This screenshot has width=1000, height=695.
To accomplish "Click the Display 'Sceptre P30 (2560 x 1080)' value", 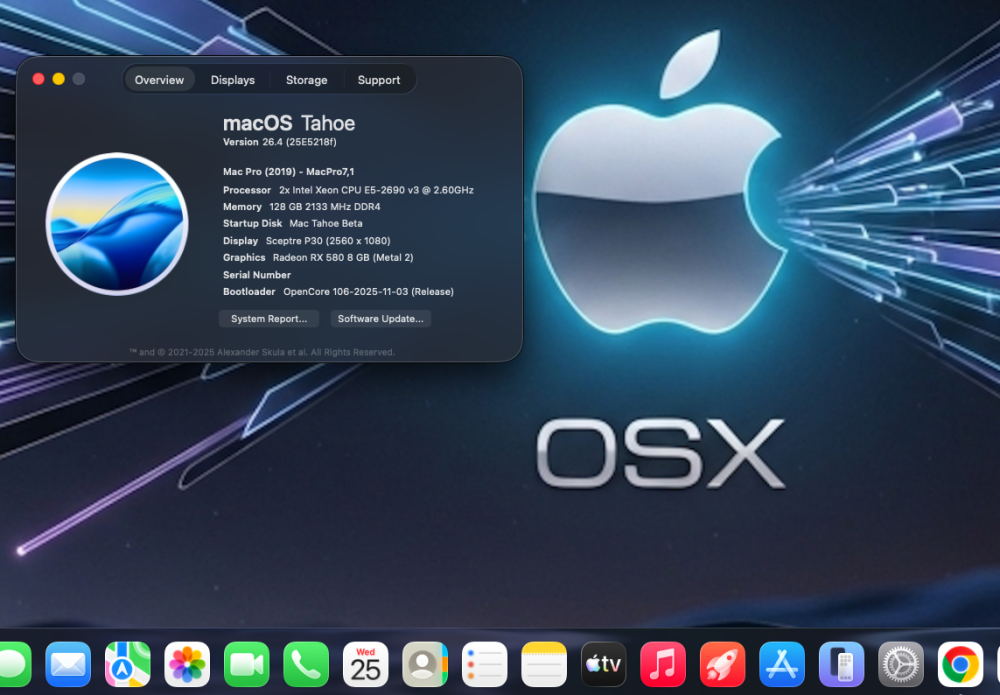I will pyautogui.click(x=328, y=241).
